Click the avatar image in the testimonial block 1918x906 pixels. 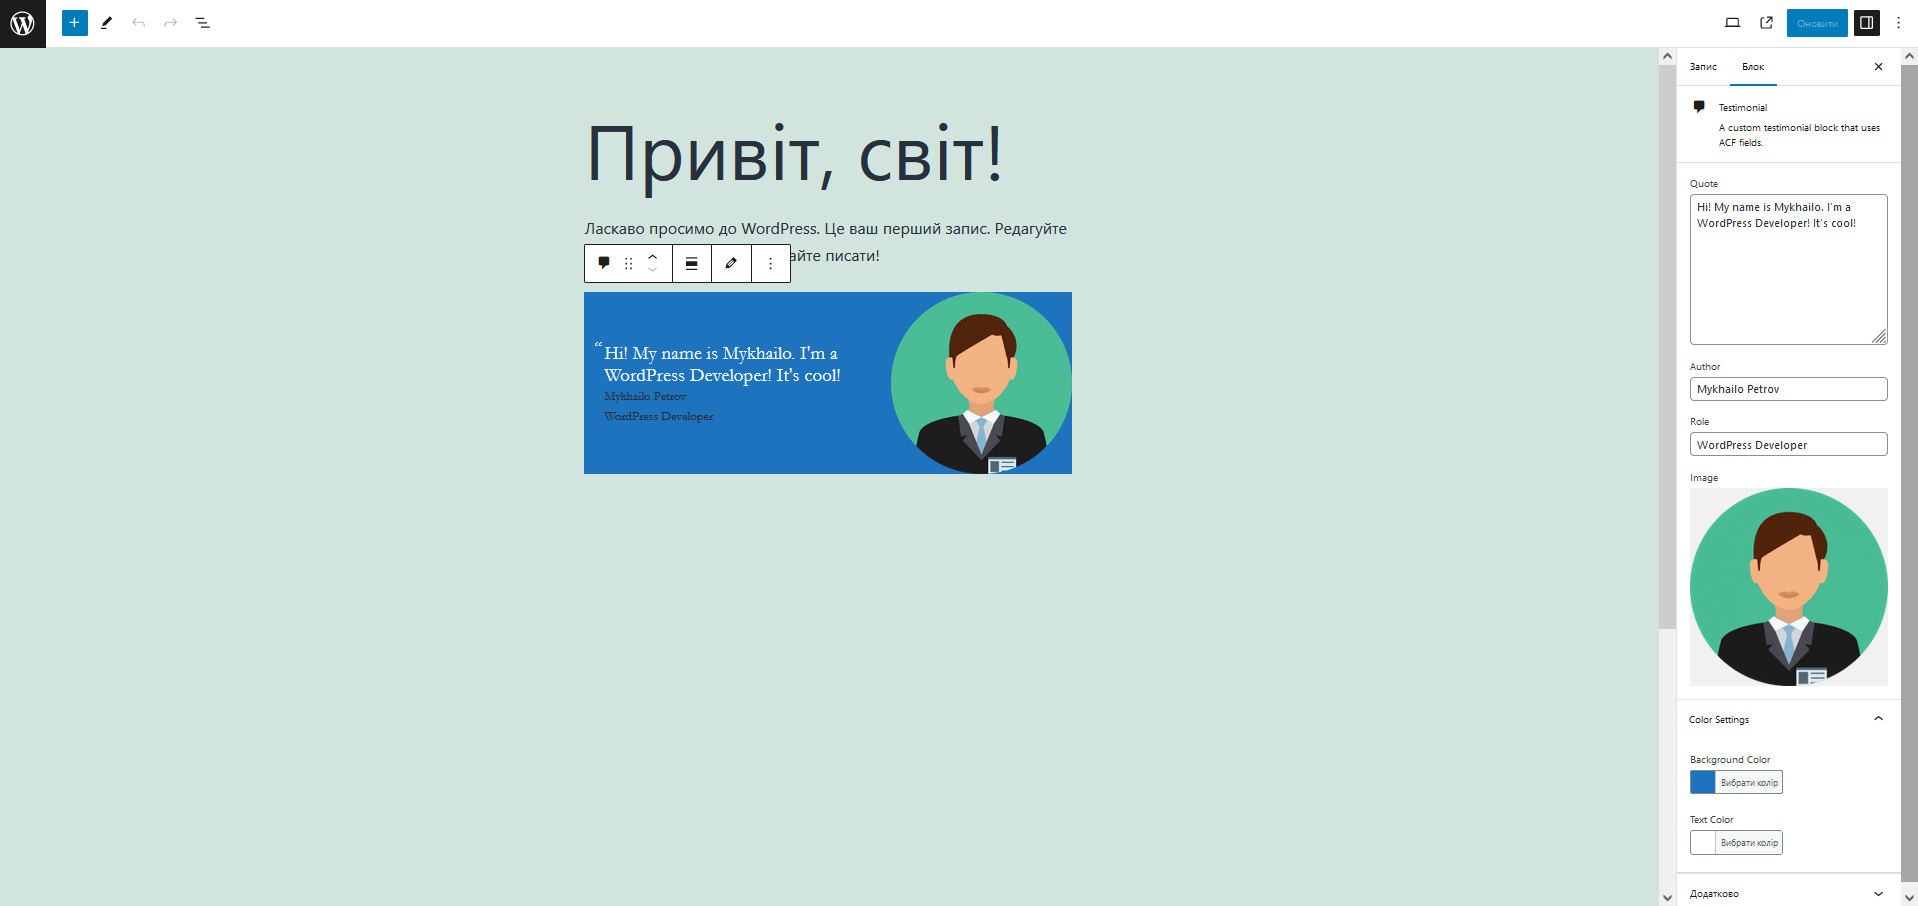(981, 383)
